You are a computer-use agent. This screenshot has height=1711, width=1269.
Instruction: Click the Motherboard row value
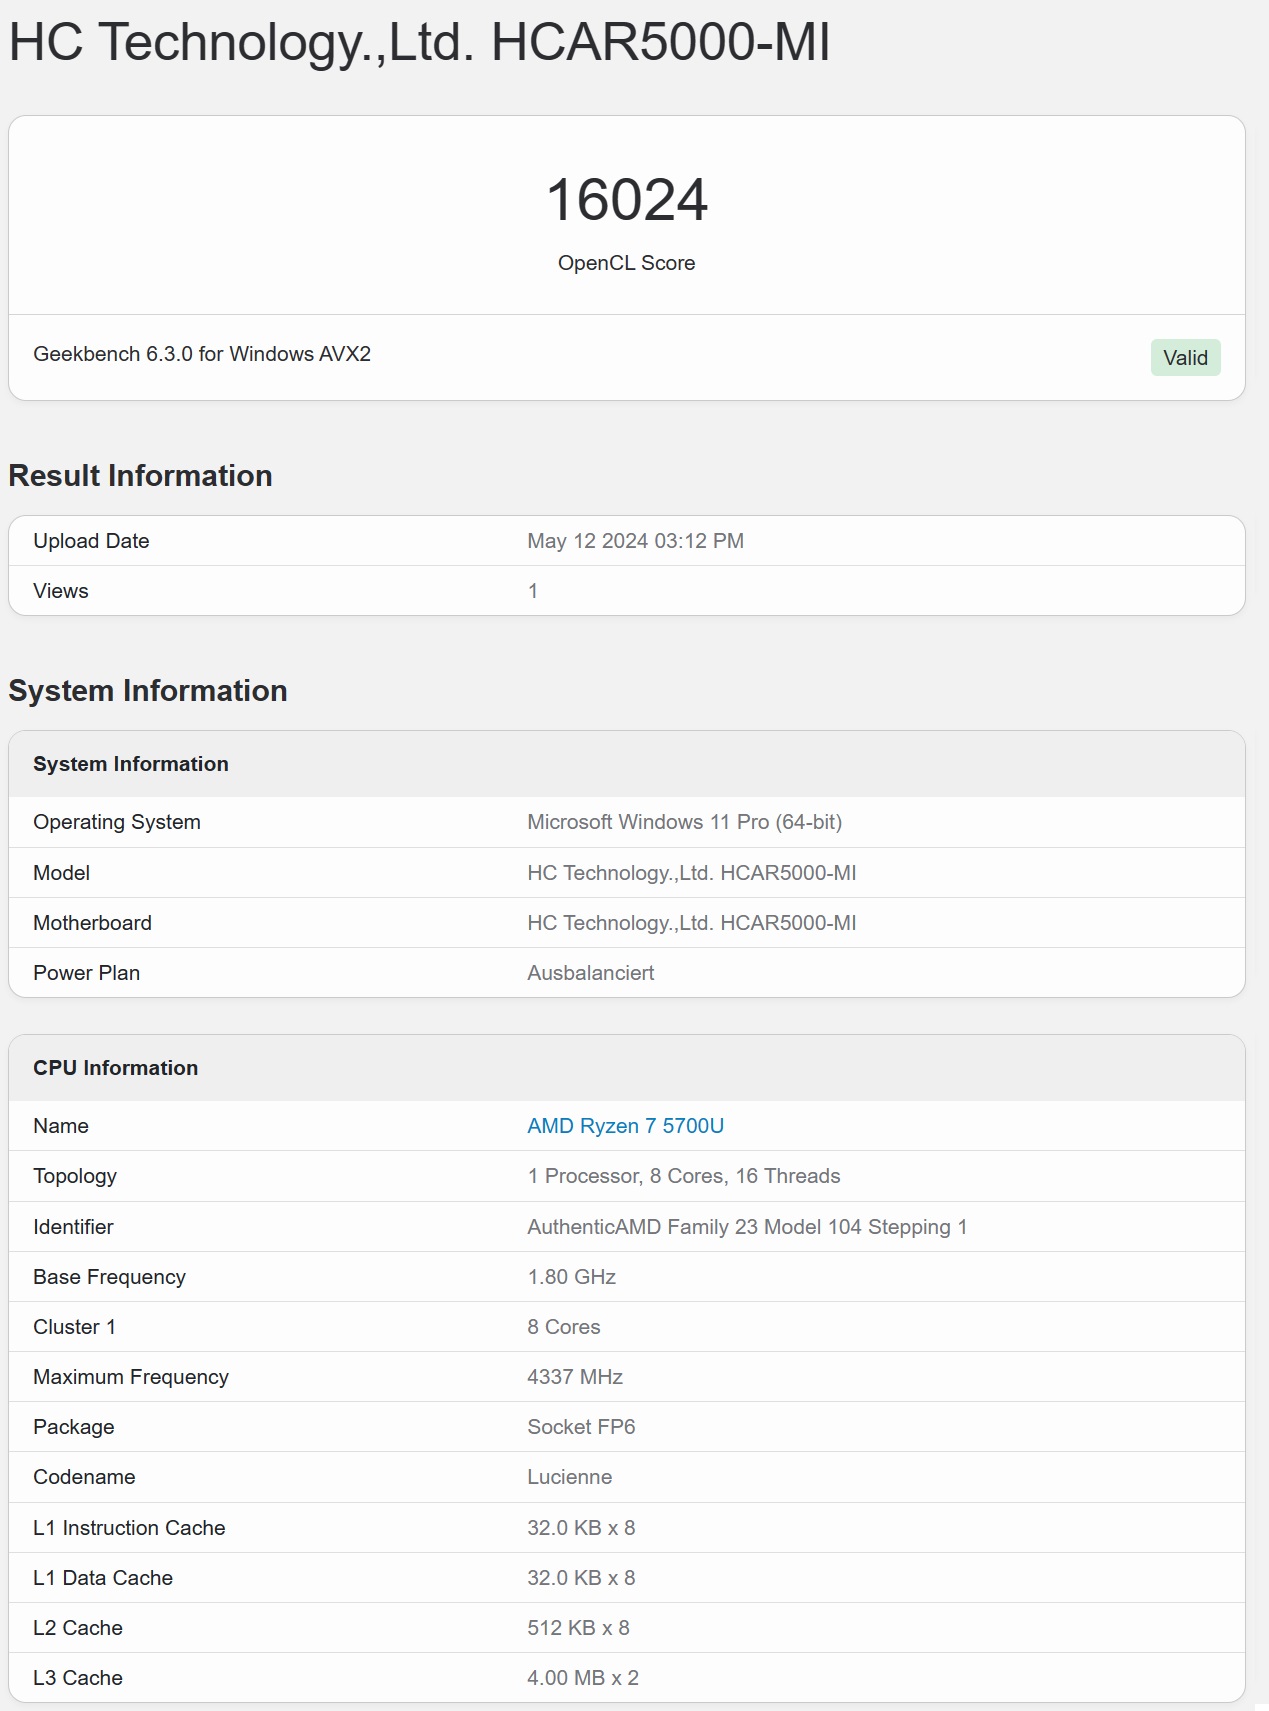point(691,923)
